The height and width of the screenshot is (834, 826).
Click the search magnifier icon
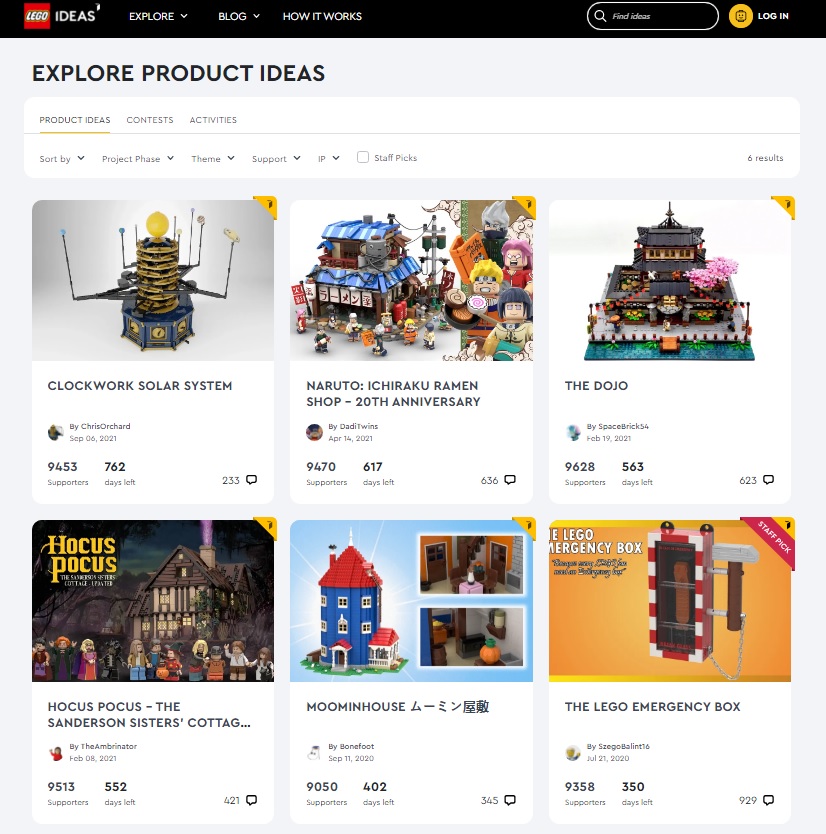coord(600,16)
